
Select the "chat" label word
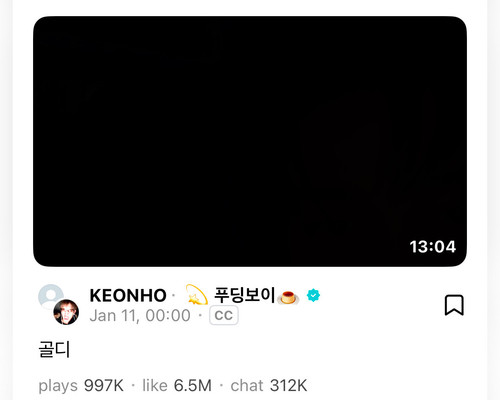(x=247, y=386)
